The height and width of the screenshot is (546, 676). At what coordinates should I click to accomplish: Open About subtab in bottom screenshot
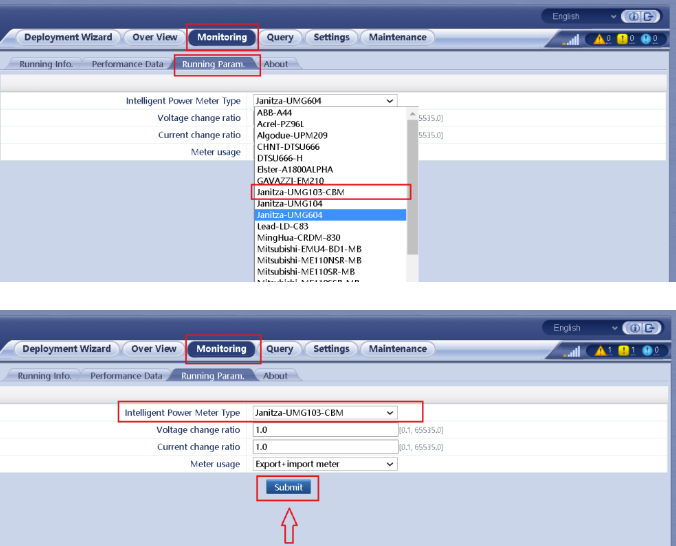(x=275, y=376)
